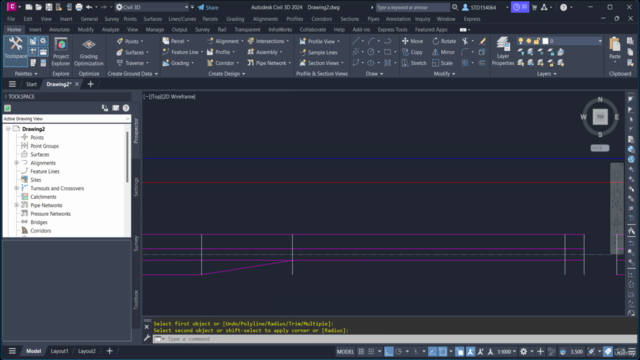The image size is (640, 360).
Task: Expand the Alignments tree node
Action: (x=16, y=163)
